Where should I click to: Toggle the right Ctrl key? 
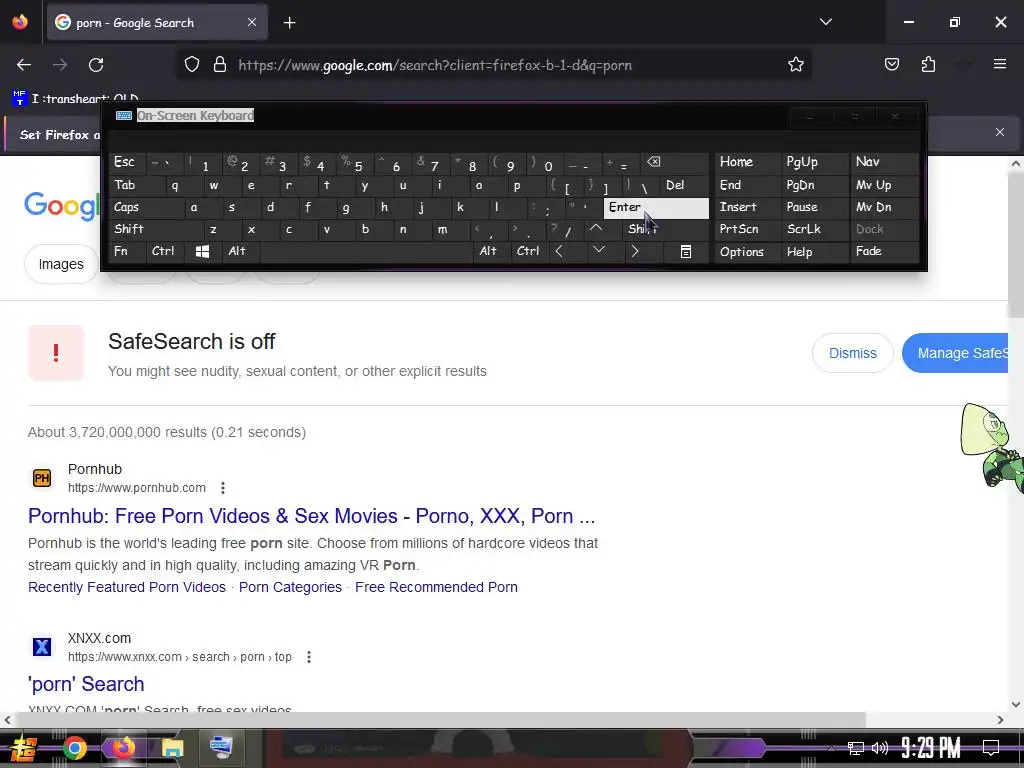coord(530,251)
